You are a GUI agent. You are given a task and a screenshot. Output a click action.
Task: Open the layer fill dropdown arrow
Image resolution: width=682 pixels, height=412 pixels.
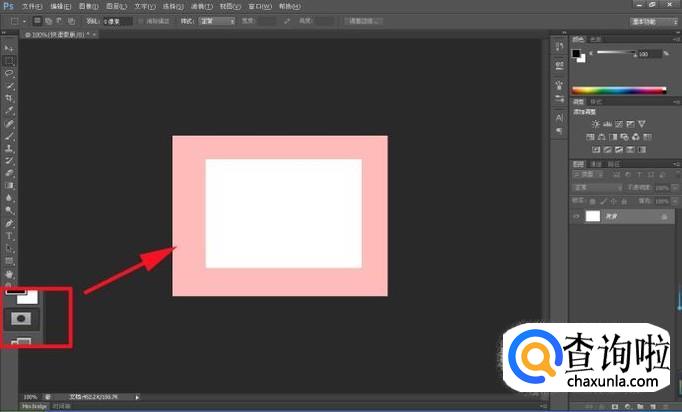coord(675,201)
